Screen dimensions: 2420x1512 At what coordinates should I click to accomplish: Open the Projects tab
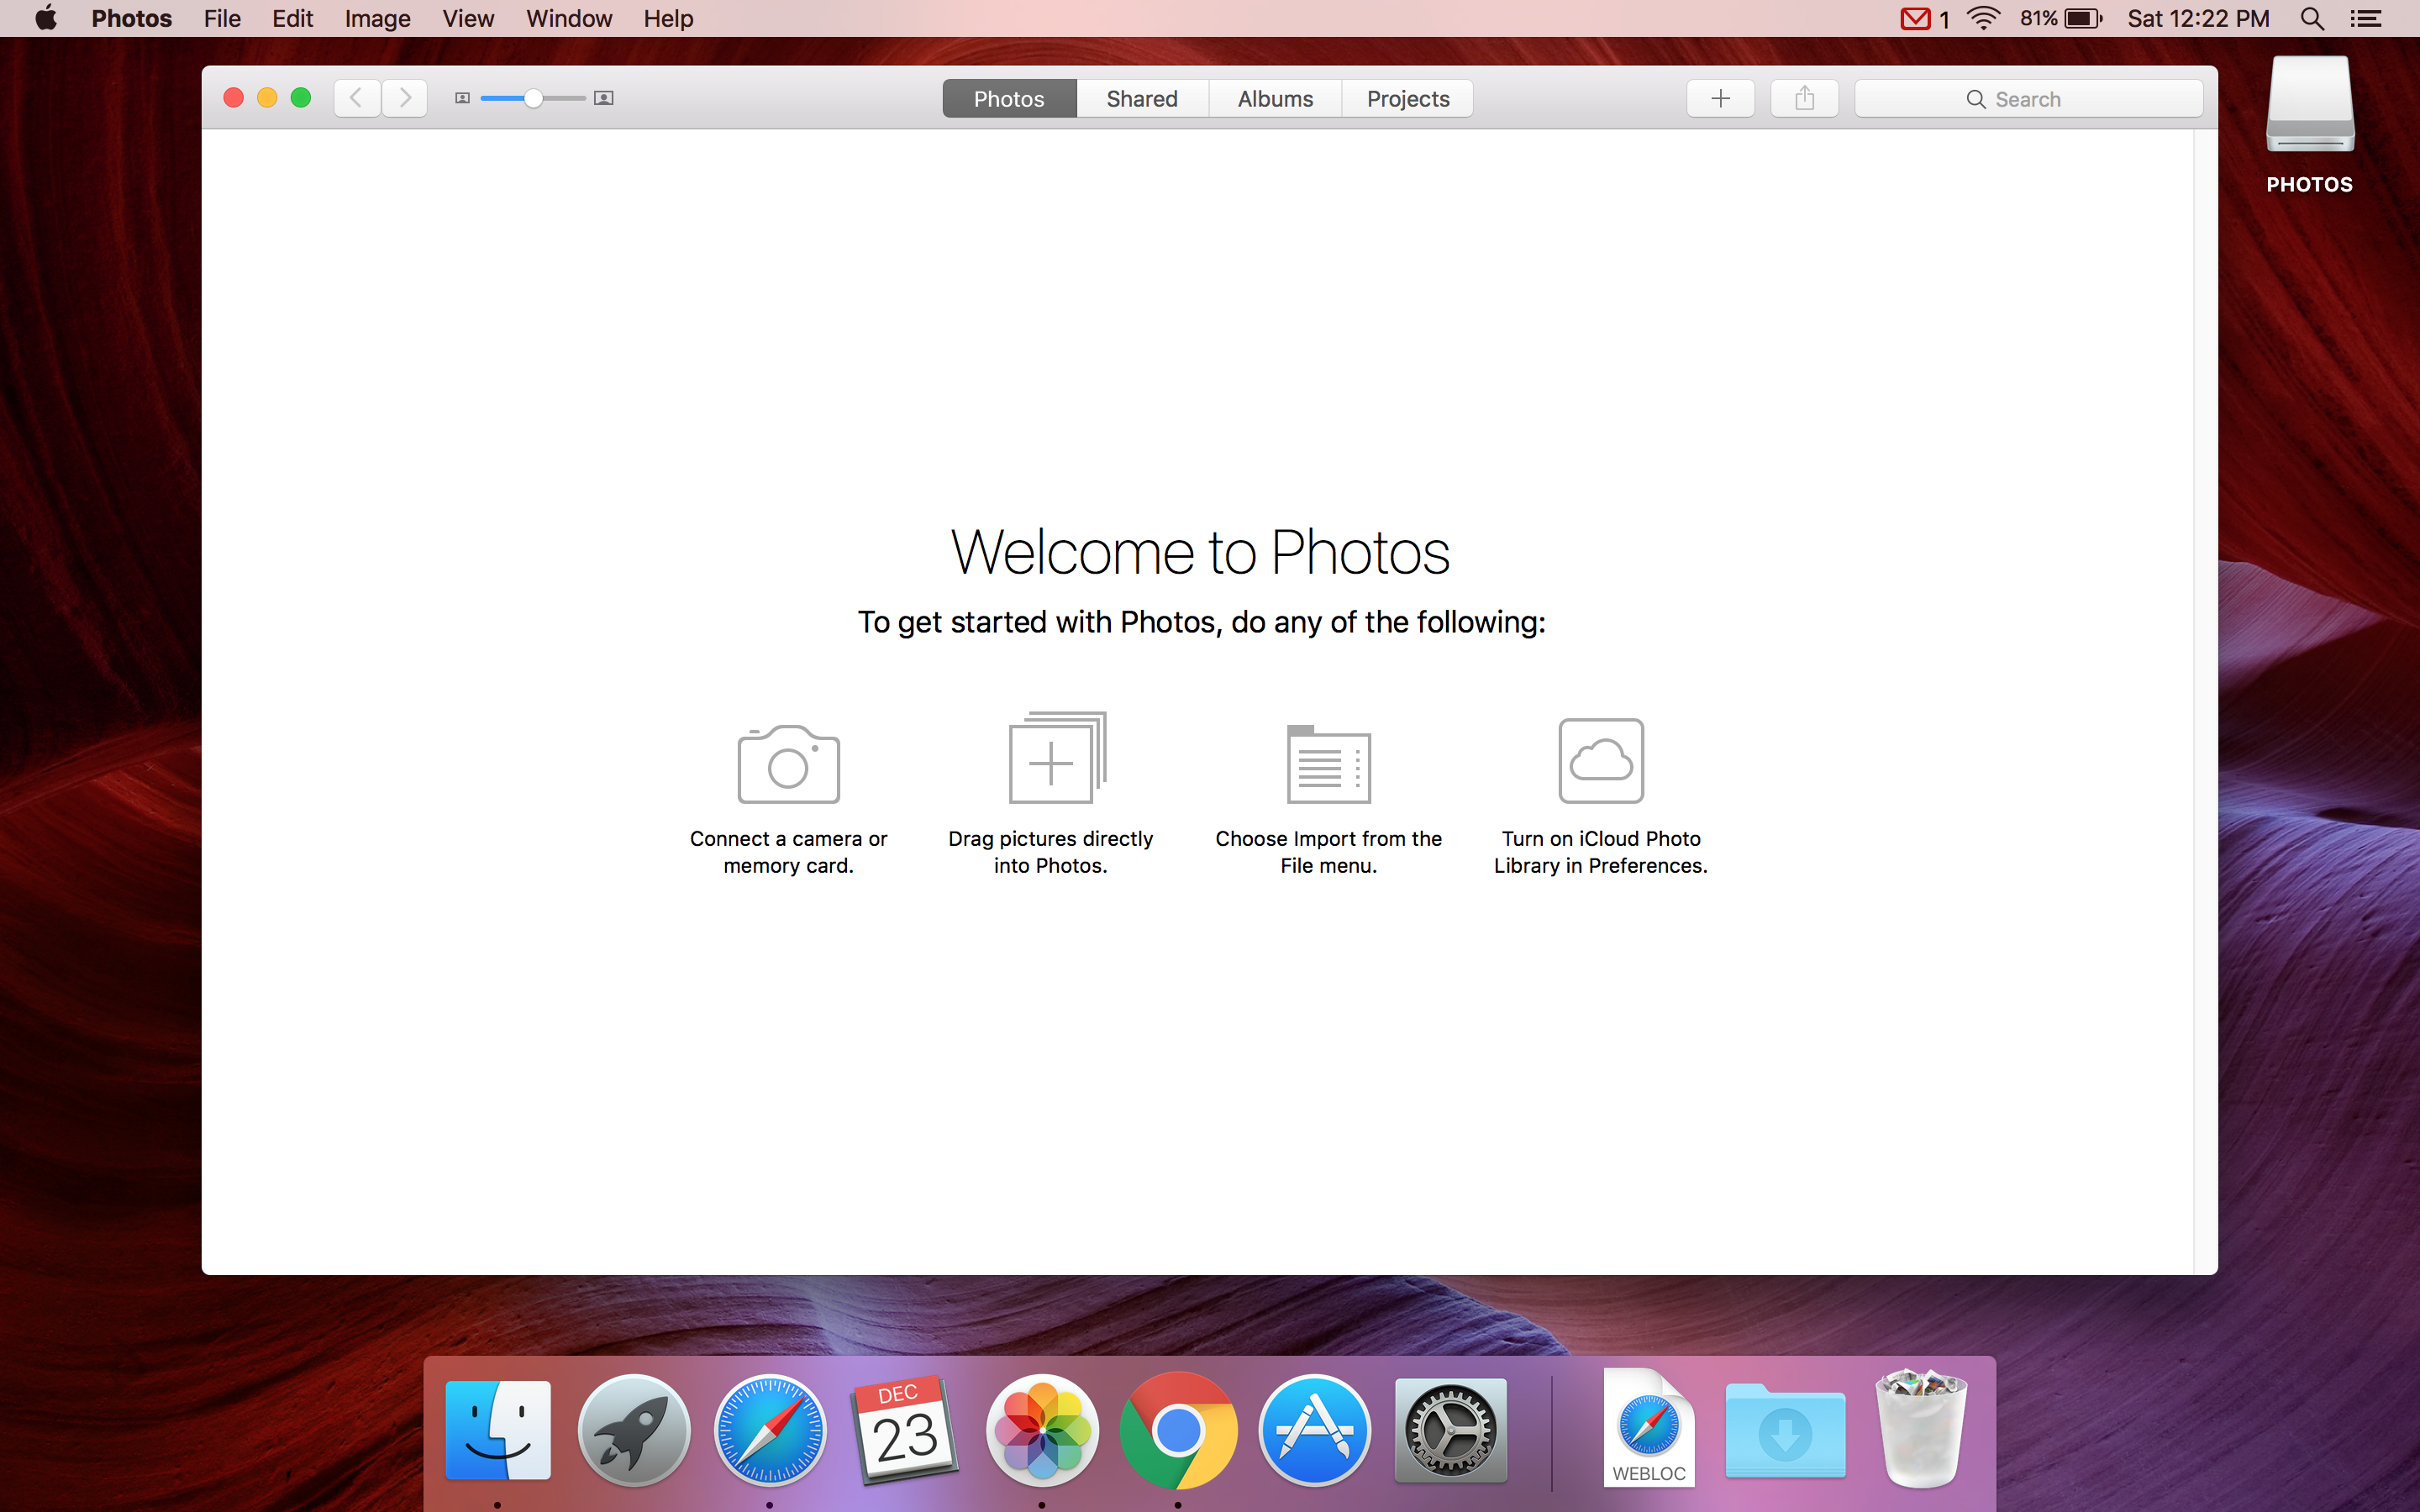pyautogui.click(x=1408, y=99)
